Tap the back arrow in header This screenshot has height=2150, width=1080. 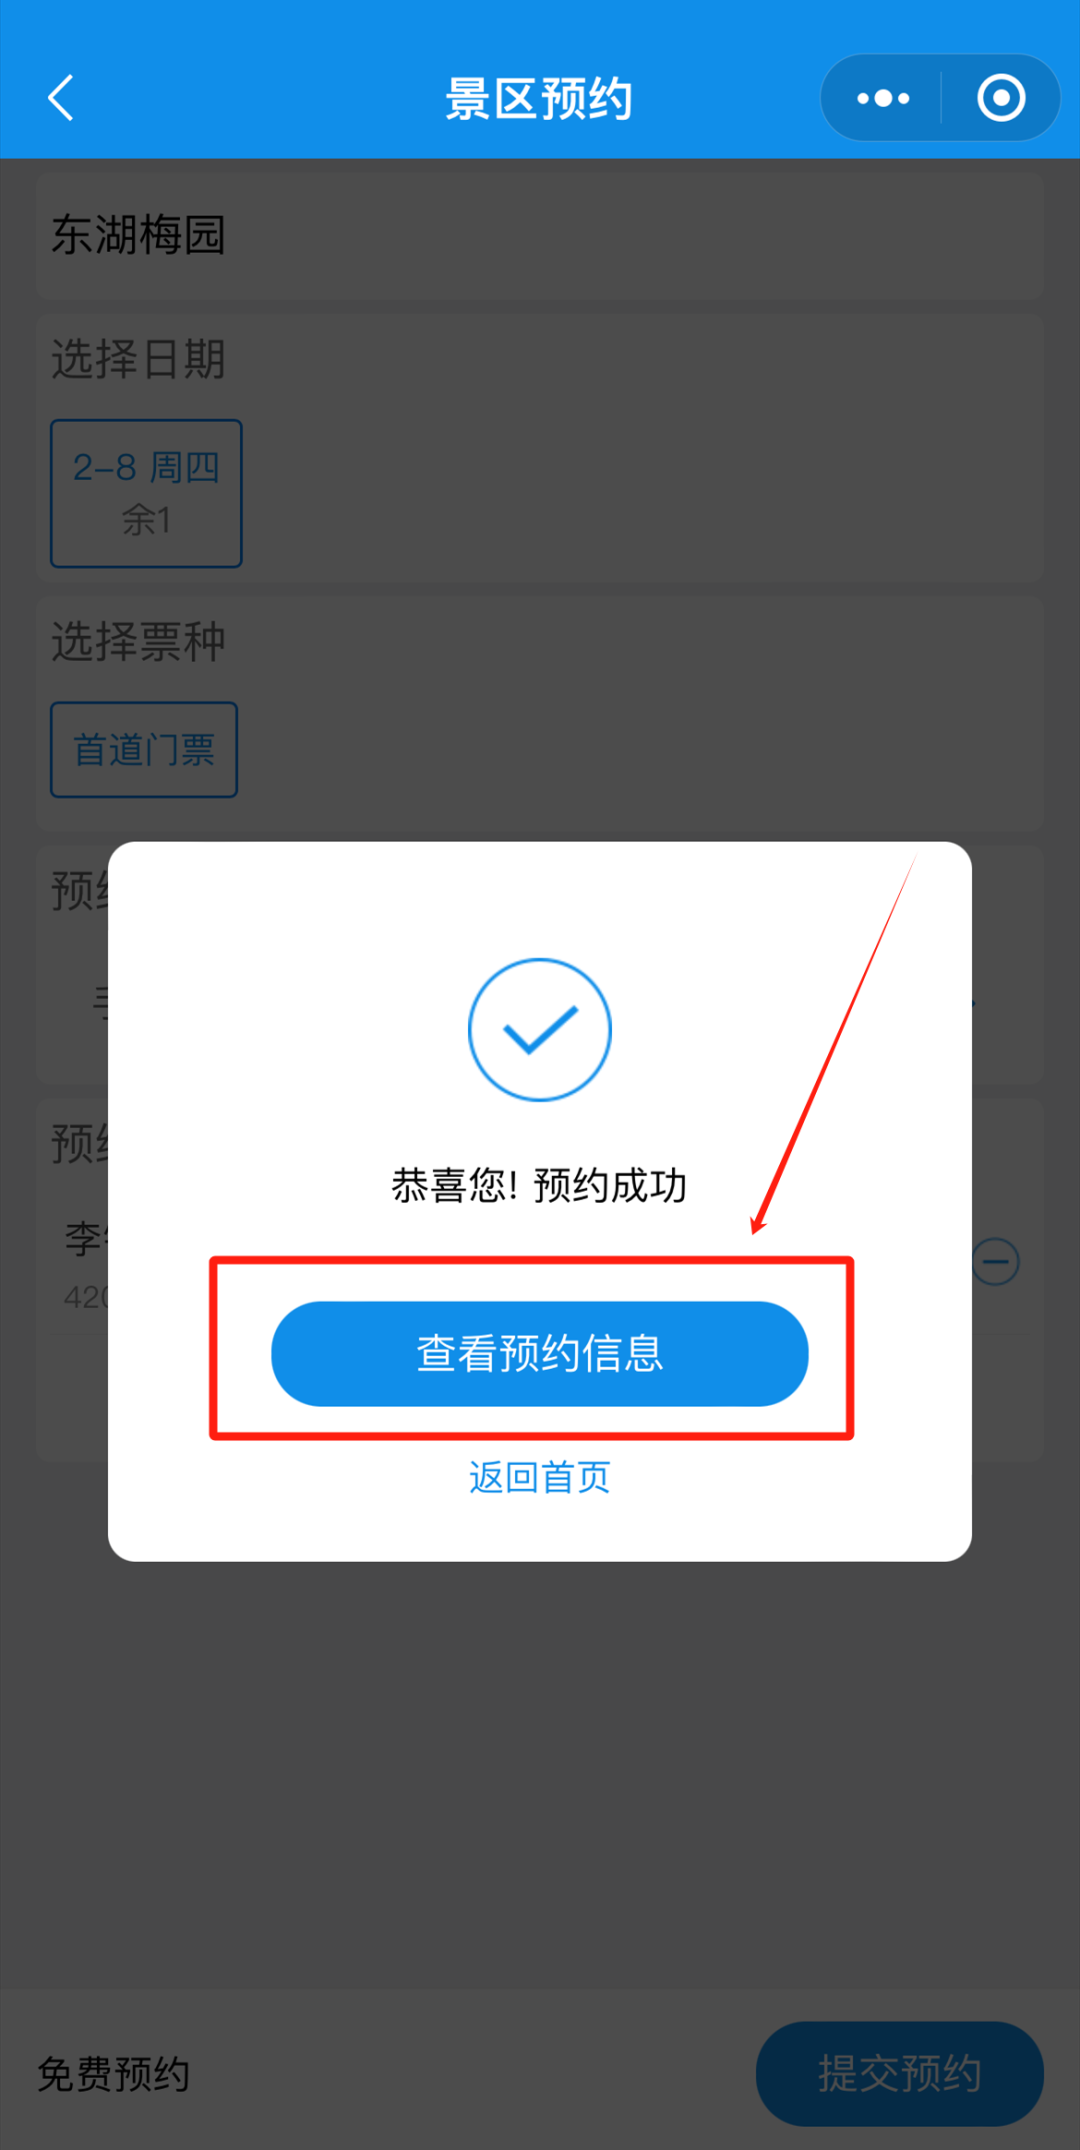[61, 98]
